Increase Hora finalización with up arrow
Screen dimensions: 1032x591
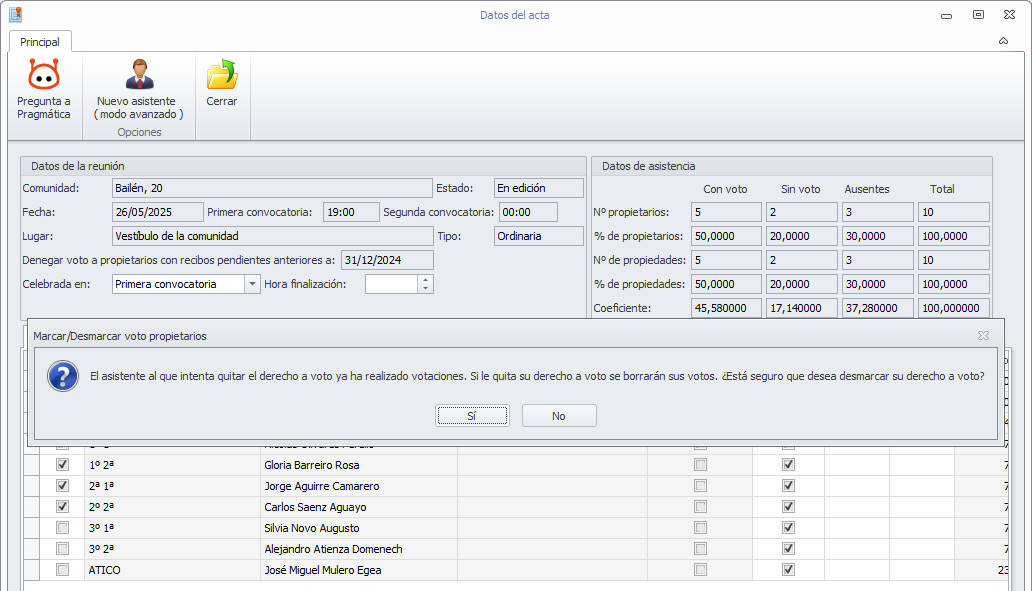(x=425, y=280)
